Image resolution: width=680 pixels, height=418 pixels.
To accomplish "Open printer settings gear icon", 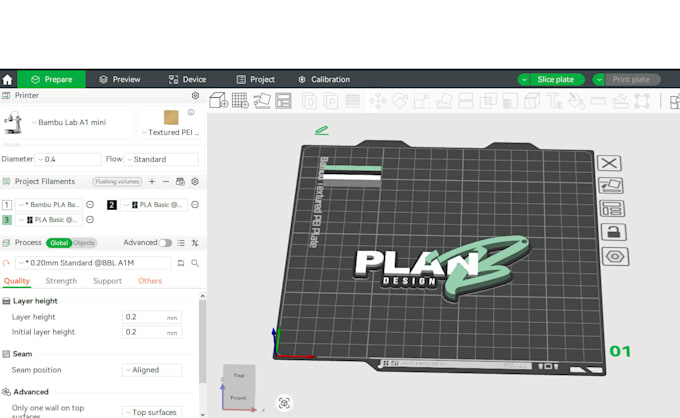I will 195,95.
